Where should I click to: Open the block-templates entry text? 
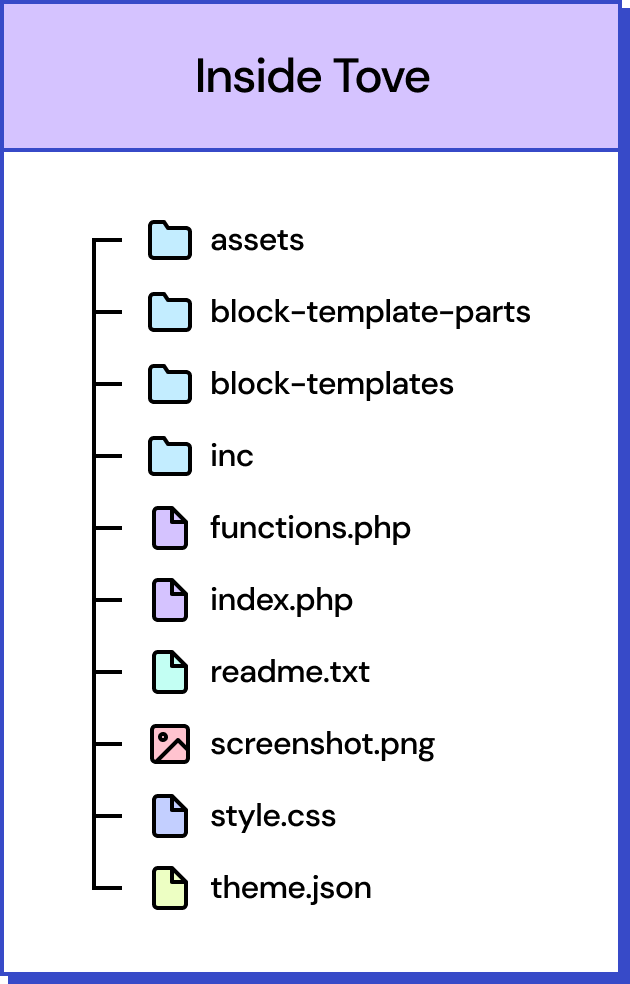coord(332,384)
